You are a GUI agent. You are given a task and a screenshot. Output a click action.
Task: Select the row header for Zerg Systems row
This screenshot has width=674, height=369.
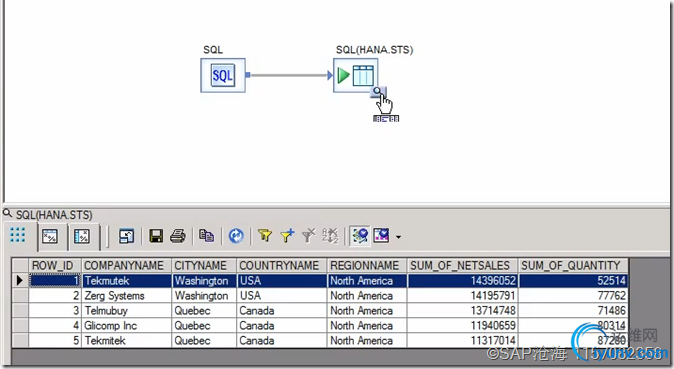[20, 296]
